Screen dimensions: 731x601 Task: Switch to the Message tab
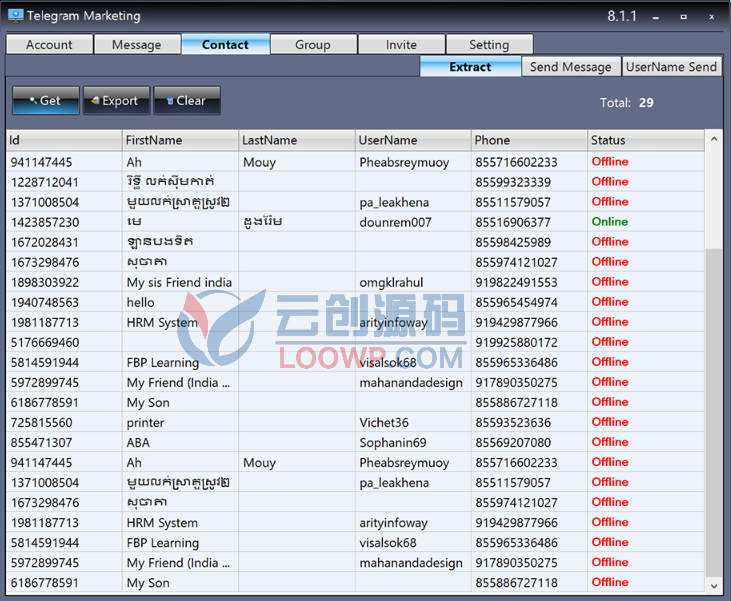[137, 44]
